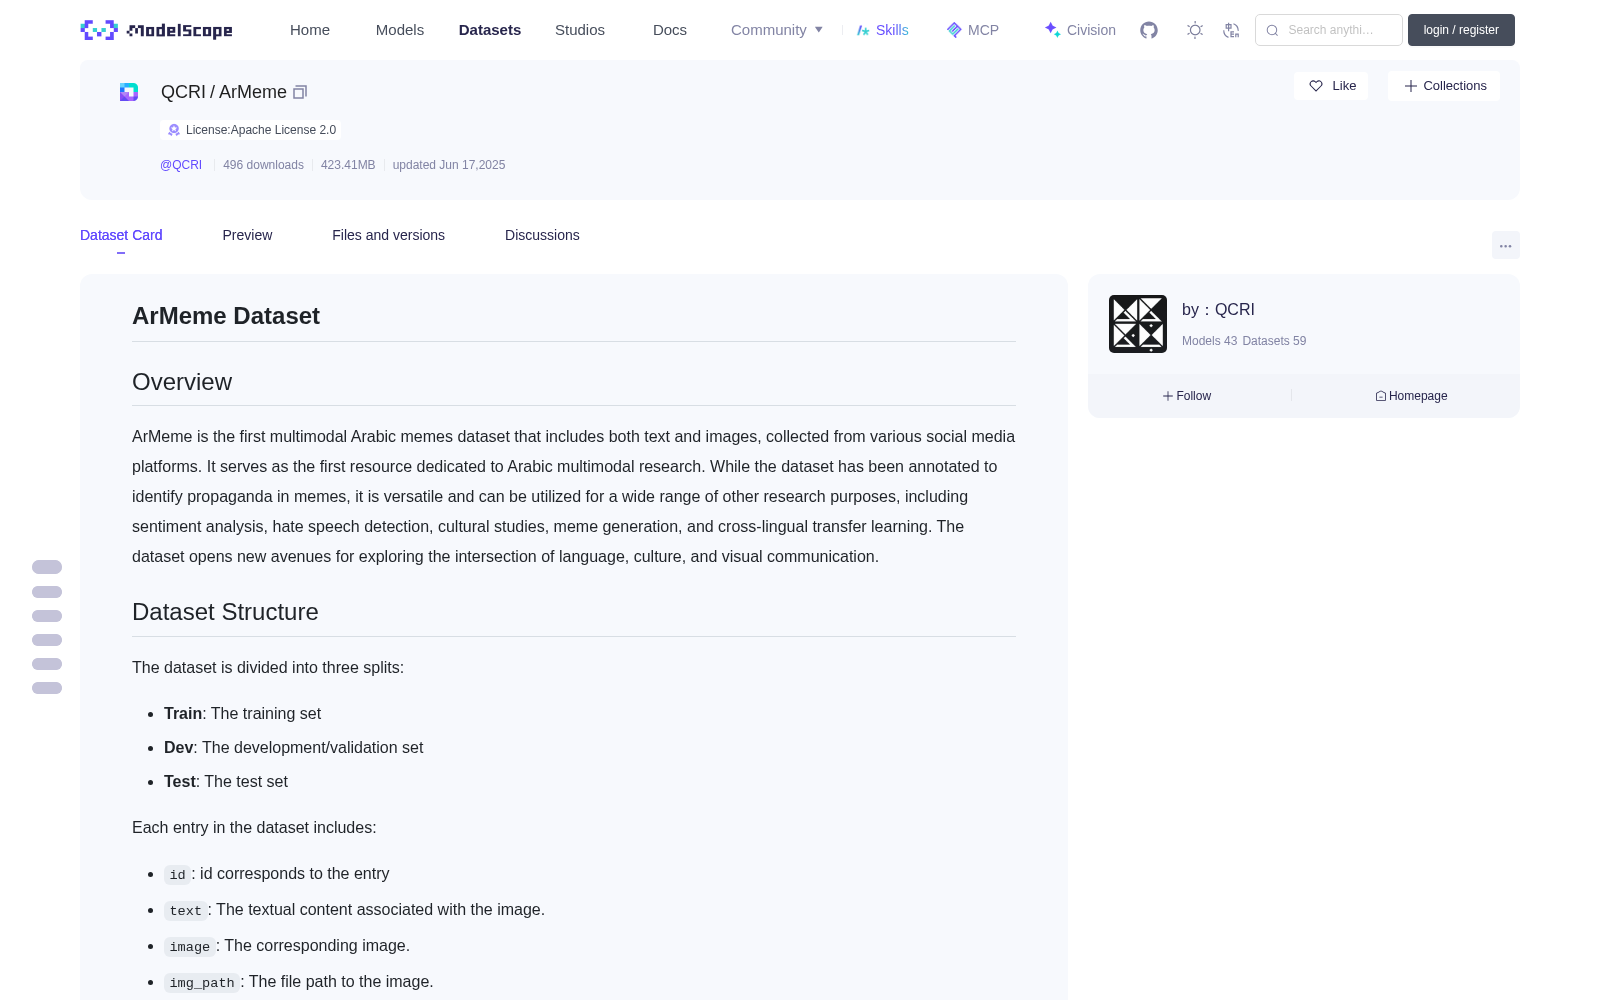Click the last table-of-contents marker
The height and width of the screenshot is (1000, 1600).
[47, 688]
